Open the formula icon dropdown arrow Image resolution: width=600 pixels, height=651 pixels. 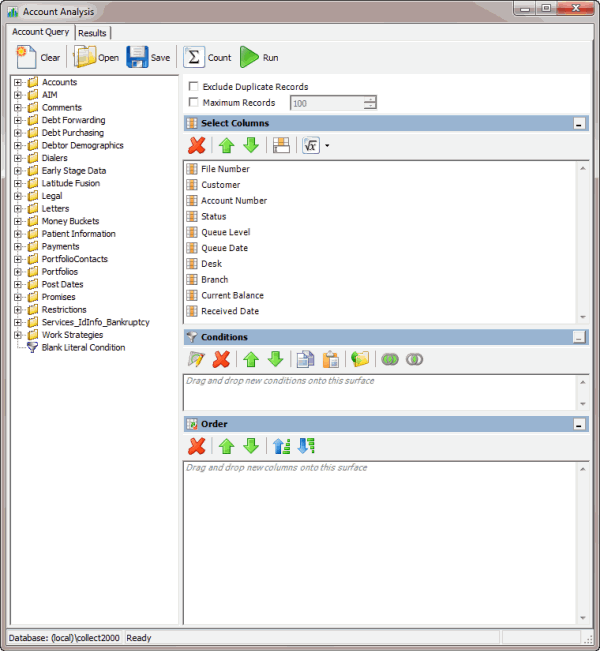click(327, 146)
